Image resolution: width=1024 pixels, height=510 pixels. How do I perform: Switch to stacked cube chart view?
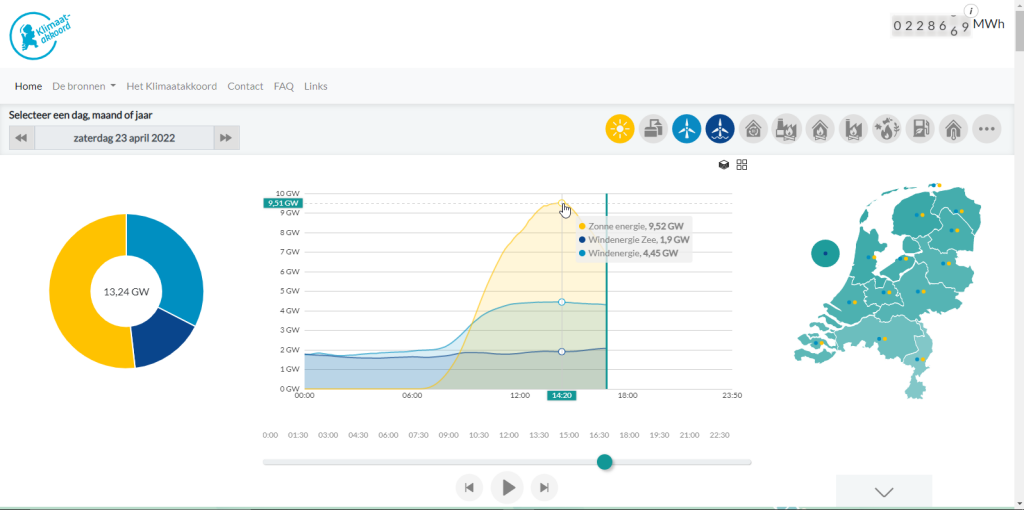[724, 165]
